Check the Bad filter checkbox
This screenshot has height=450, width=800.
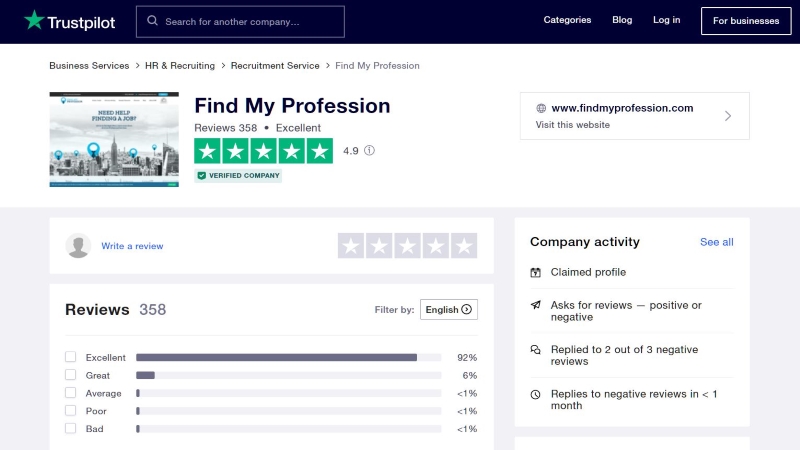70,428
